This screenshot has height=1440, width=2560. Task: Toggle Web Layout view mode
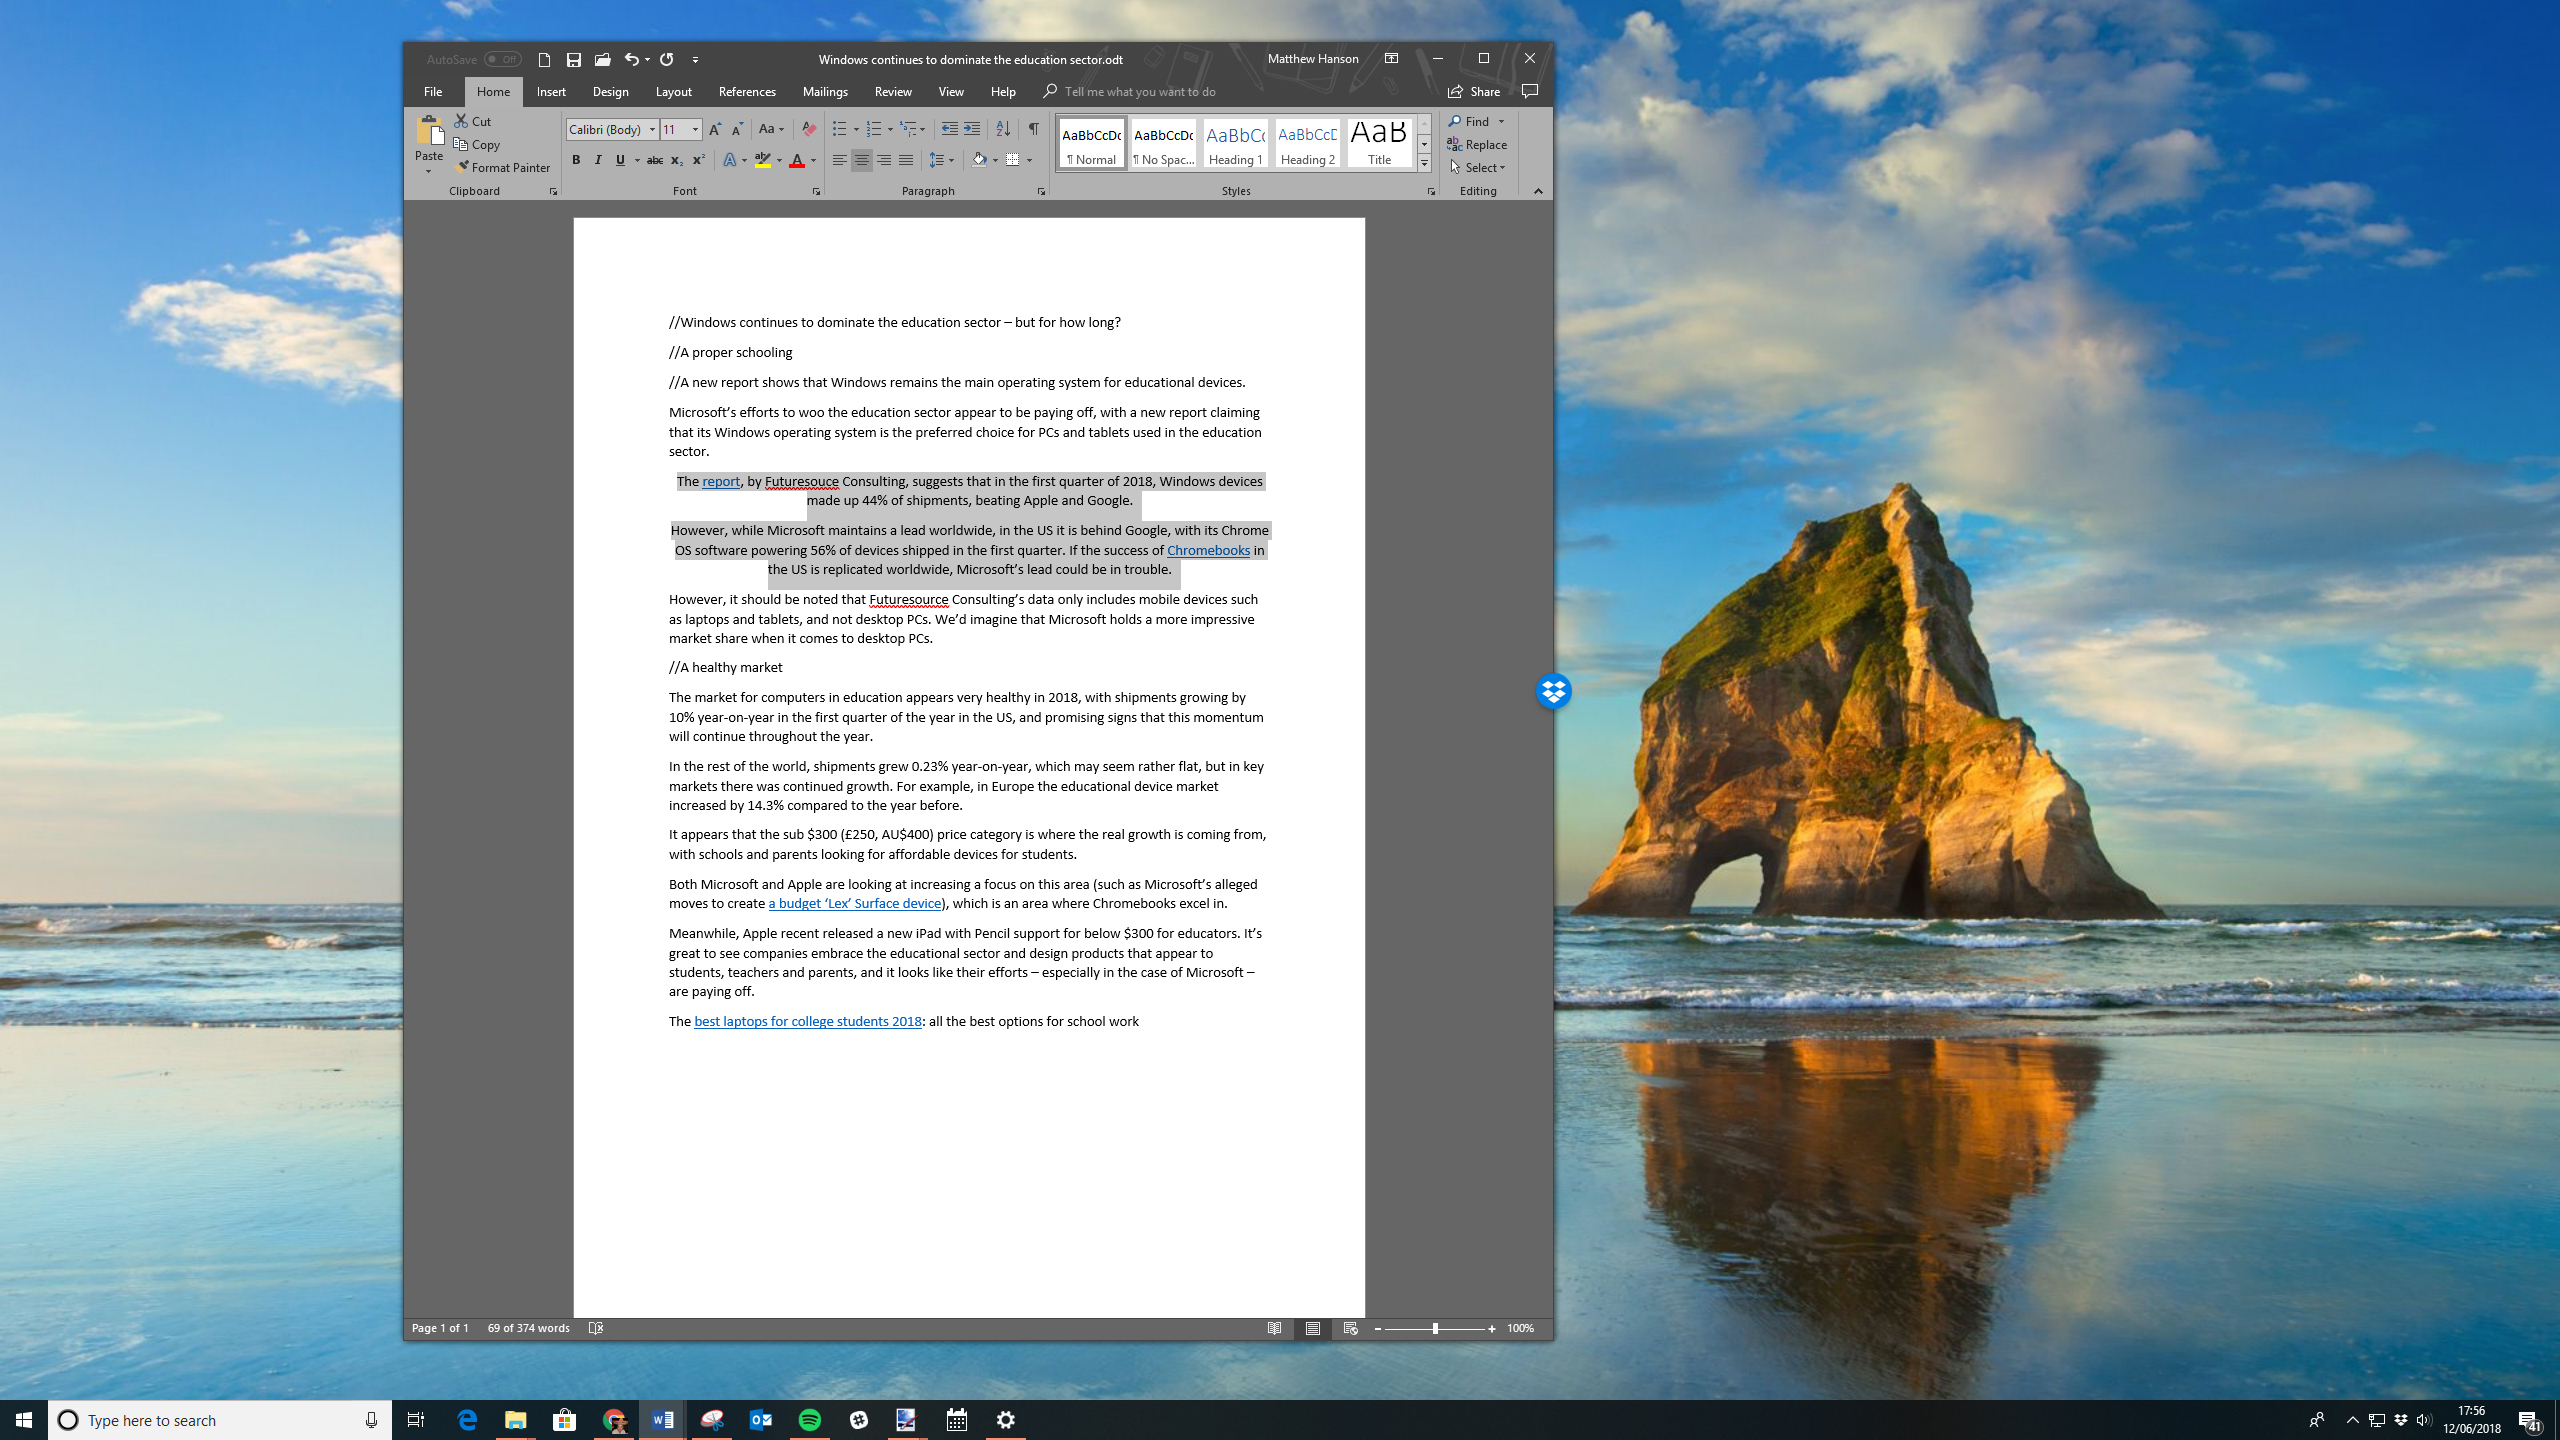[1352, 1327]
